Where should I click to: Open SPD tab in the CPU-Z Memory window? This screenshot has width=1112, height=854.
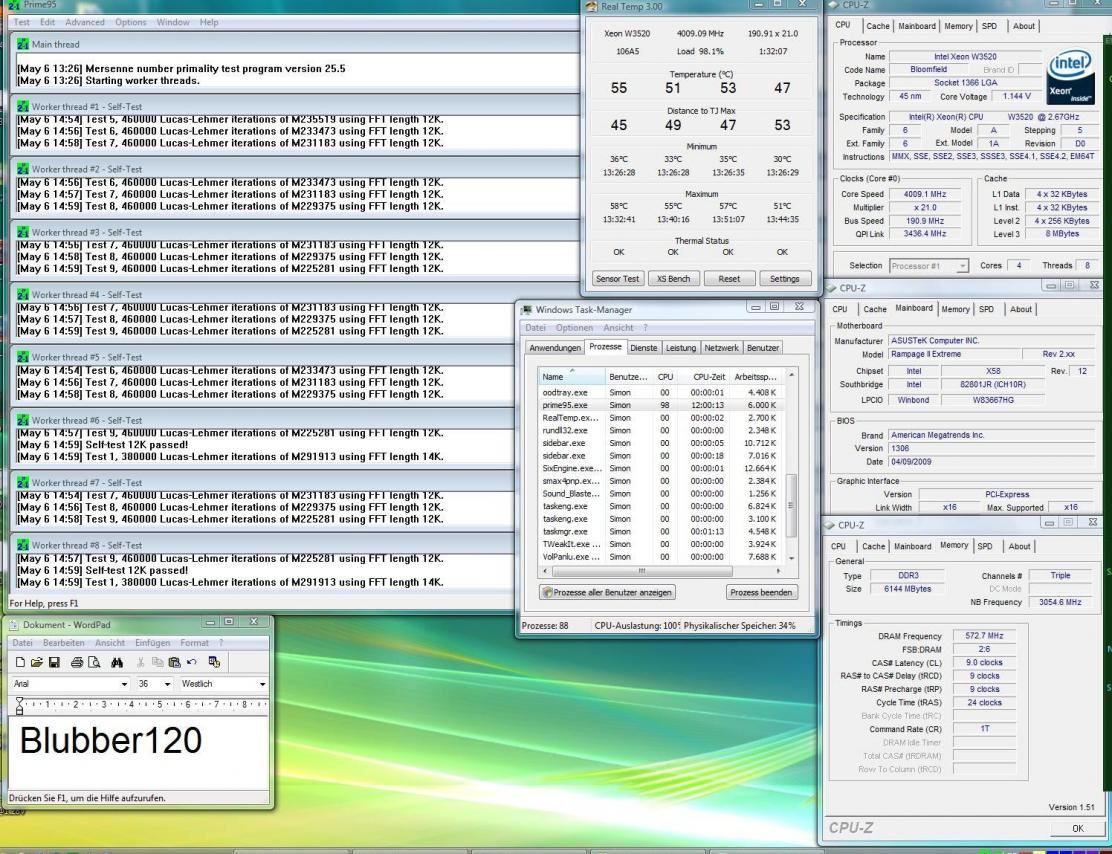click(x=984, y=546)
